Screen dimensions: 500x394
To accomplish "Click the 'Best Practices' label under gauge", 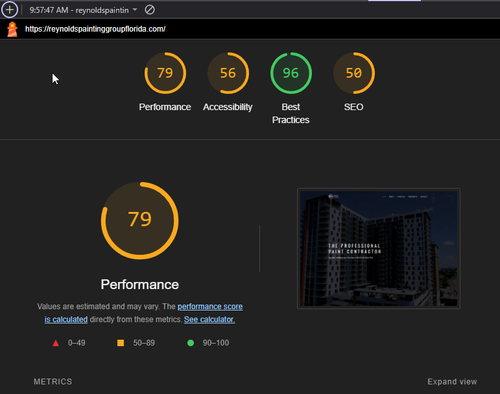I will point(291,113).
